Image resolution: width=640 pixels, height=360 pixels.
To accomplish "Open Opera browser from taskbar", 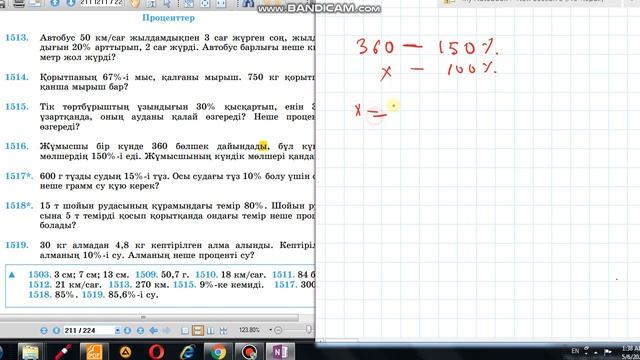I will [156, 351].
